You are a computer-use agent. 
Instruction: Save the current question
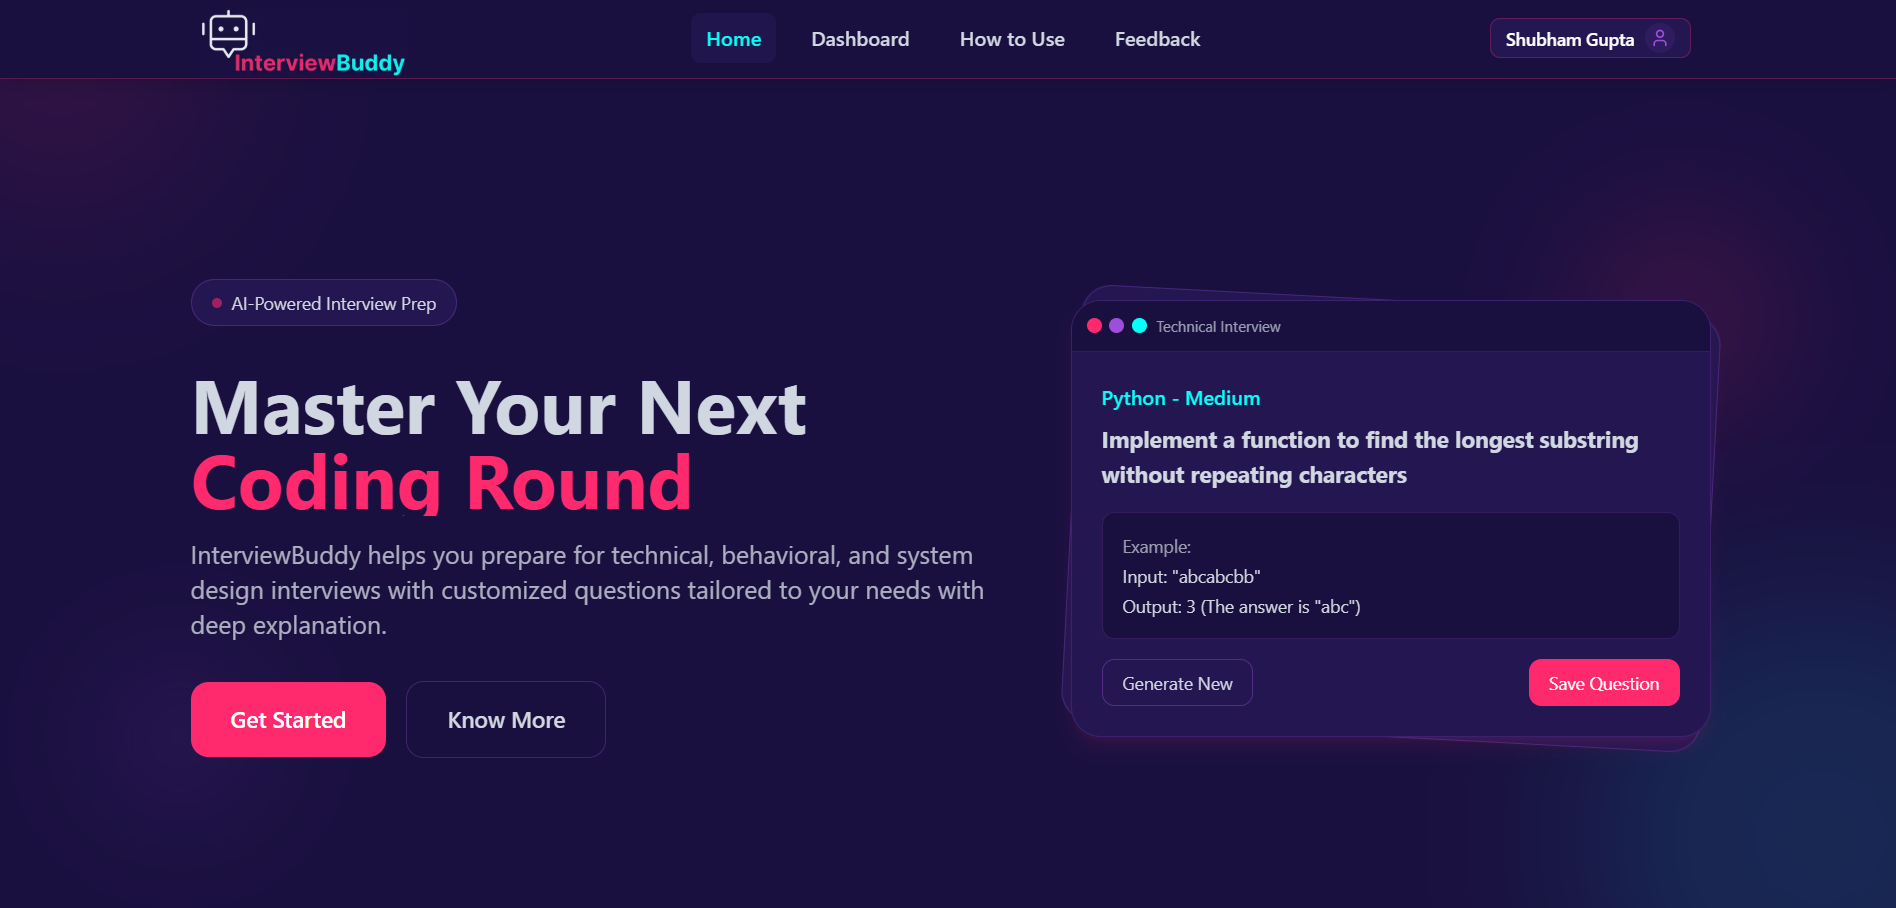pos(1603,683)
